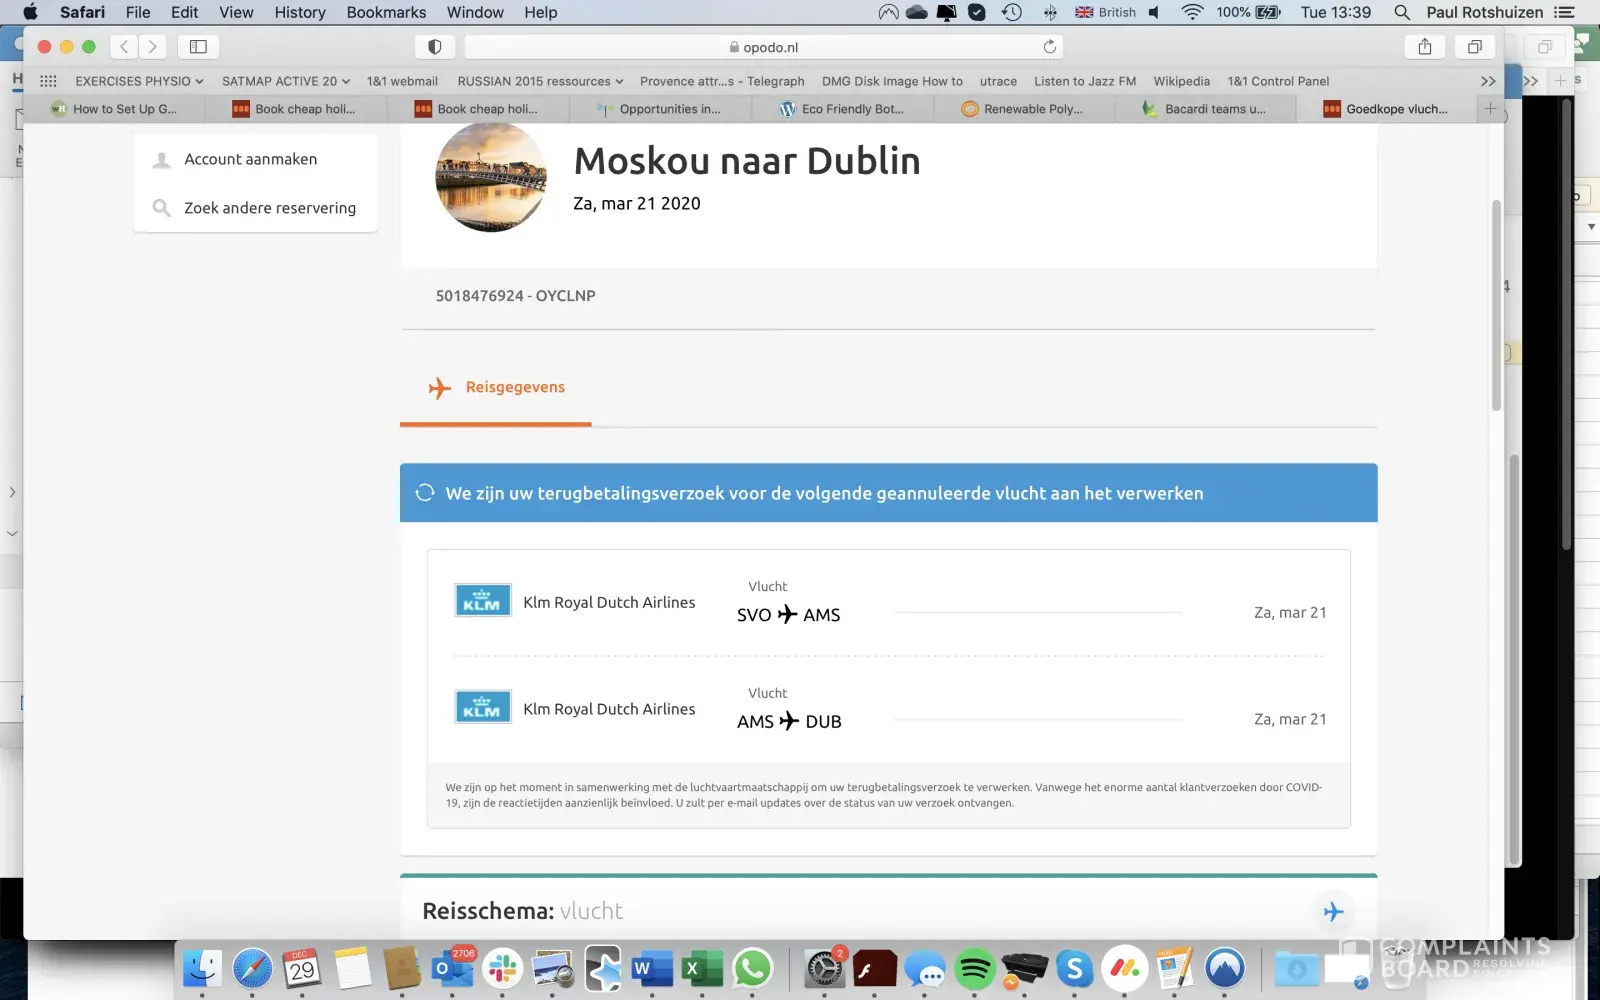Open Spotify in the Dock
The height and width of the screenshot is (1000, 1600).
(975, 968)
